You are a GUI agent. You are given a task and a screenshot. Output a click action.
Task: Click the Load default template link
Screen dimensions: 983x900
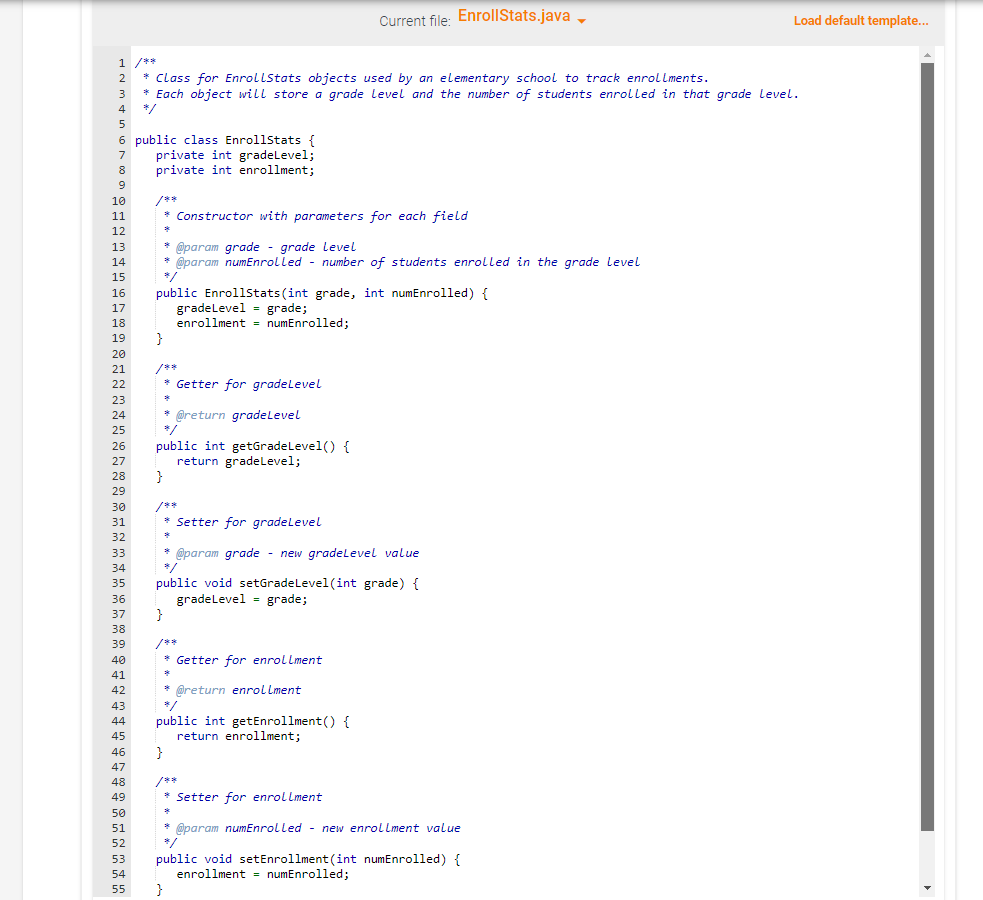pos(860,20)
